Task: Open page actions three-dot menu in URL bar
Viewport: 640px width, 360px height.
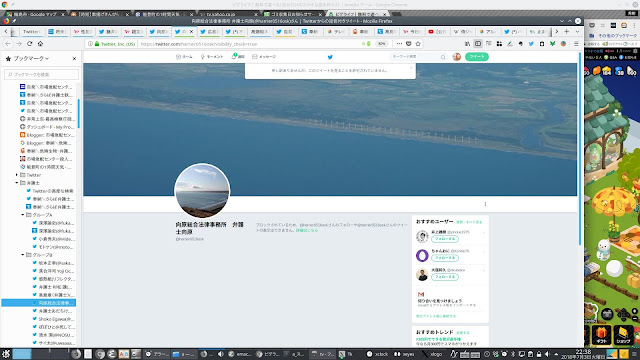Action: tap(399, 44)
